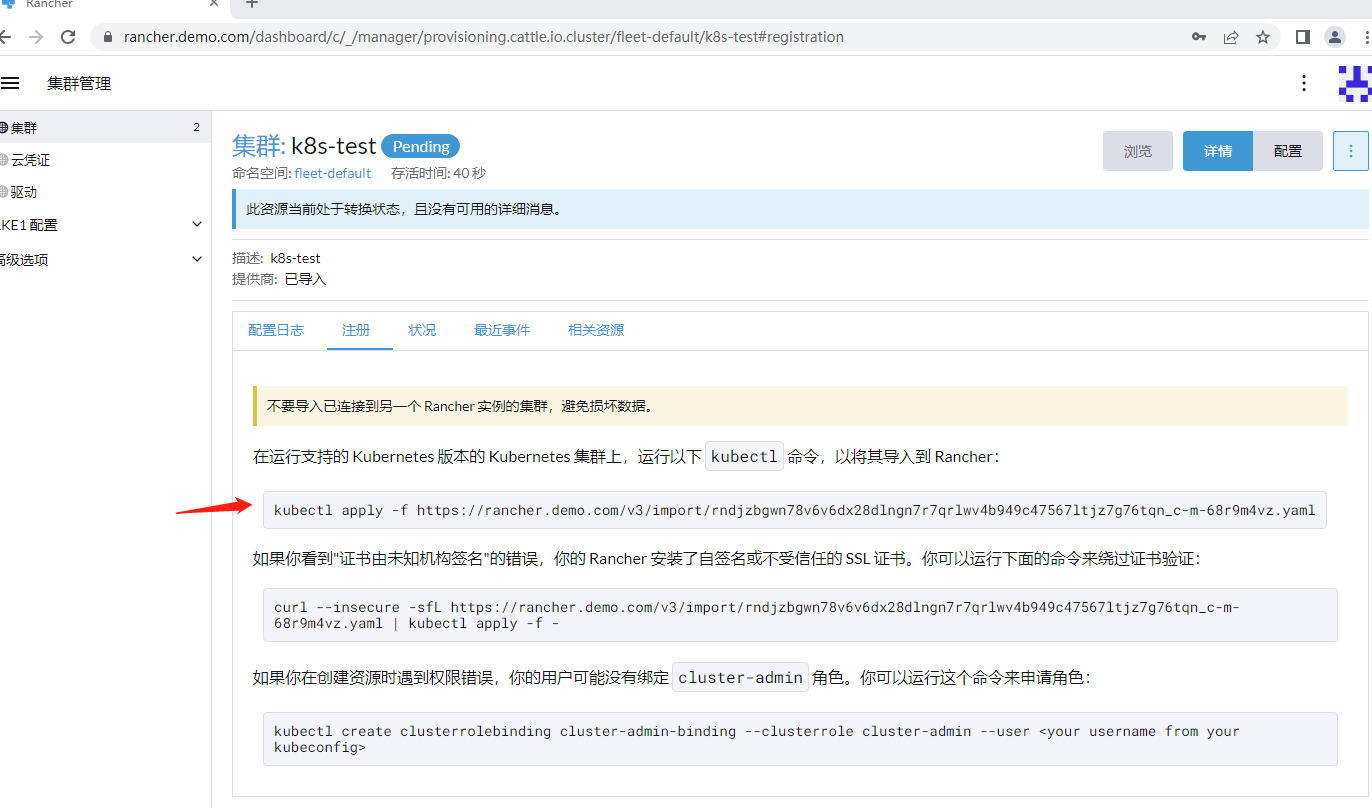Click the 配置 button

click(x=1288, y=151)
